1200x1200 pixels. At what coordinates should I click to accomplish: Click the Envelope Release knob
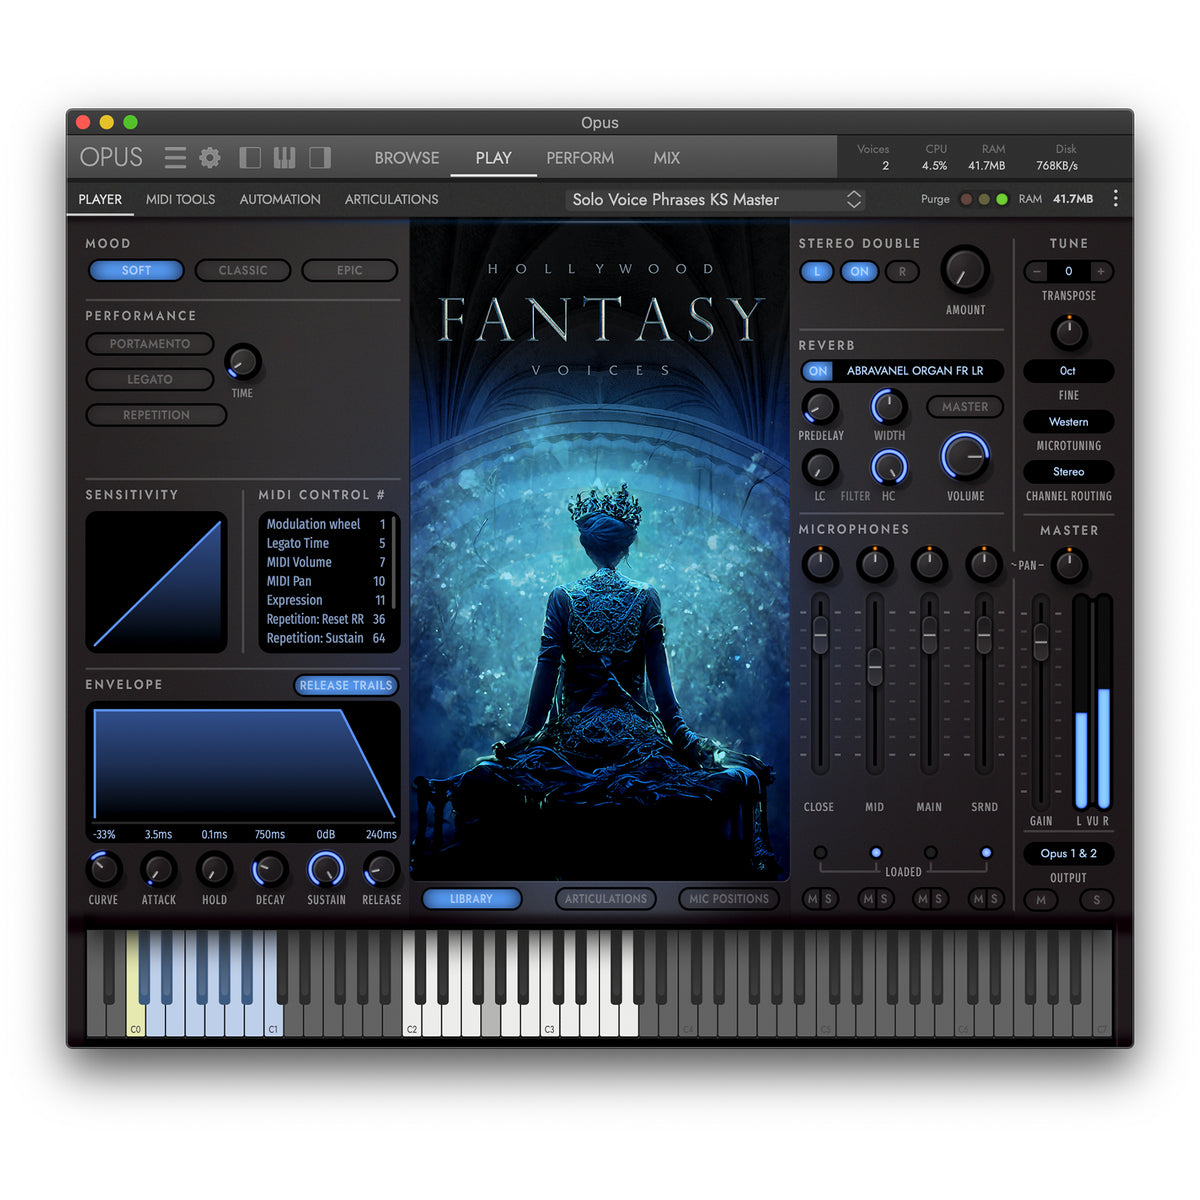[x=381, y=870]
